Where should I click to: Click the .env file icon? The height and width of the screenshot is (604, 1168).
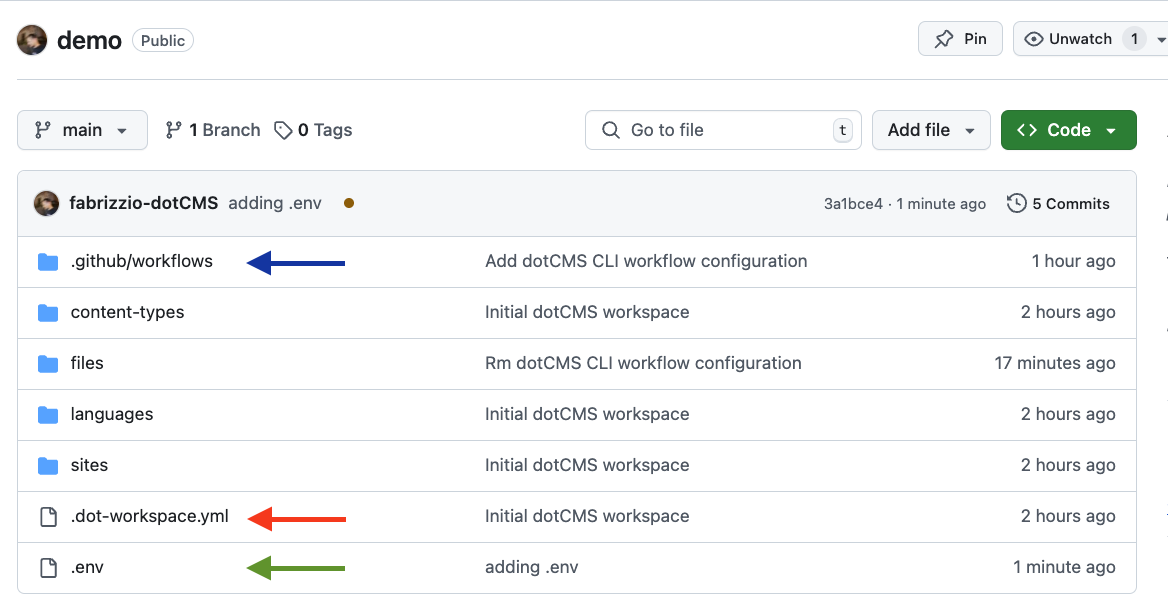pyautogui.click(x=48, y=568)
